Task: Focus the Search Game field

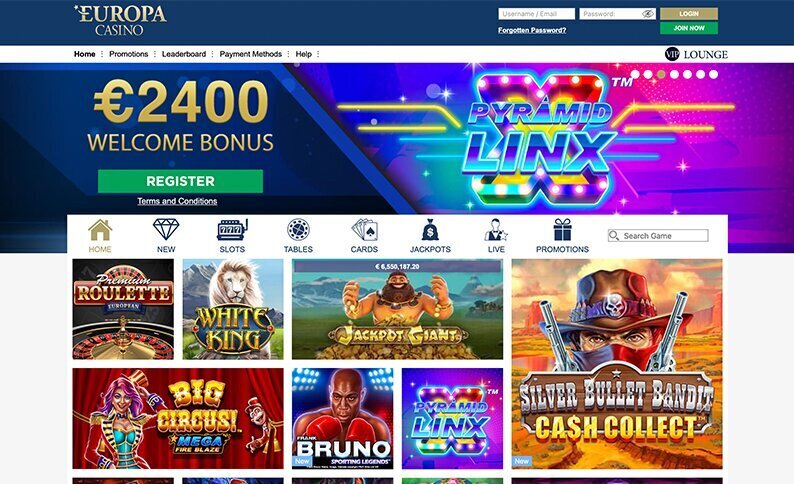Action: coord(658,235)
